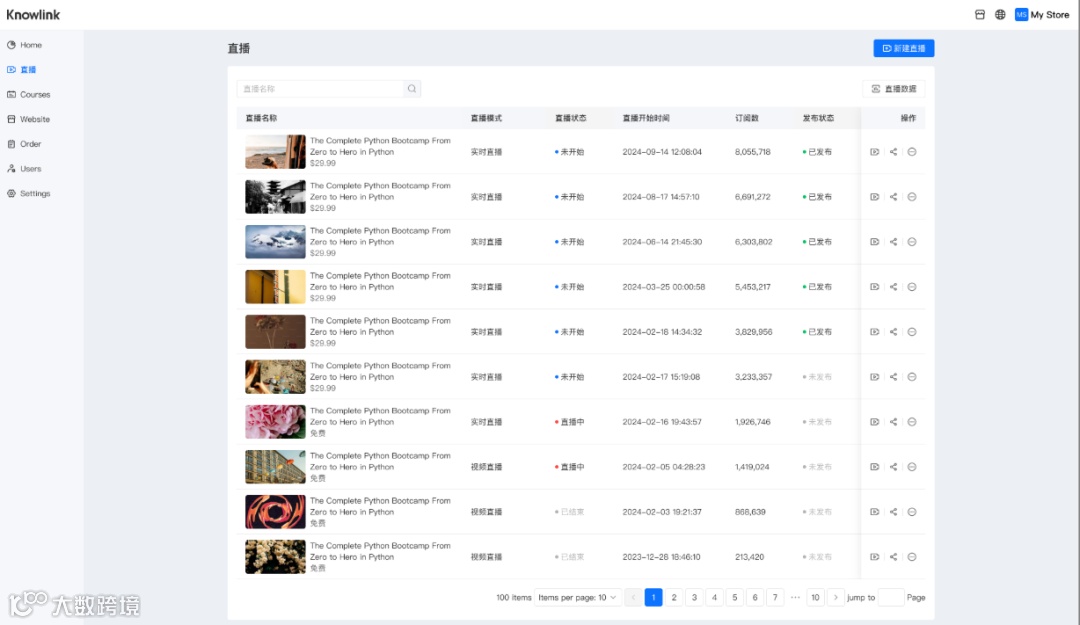The image size is (1080, 625).
Task: Click remove icon for 6,303,802 subscriptions row
Action: pos(912,242)
